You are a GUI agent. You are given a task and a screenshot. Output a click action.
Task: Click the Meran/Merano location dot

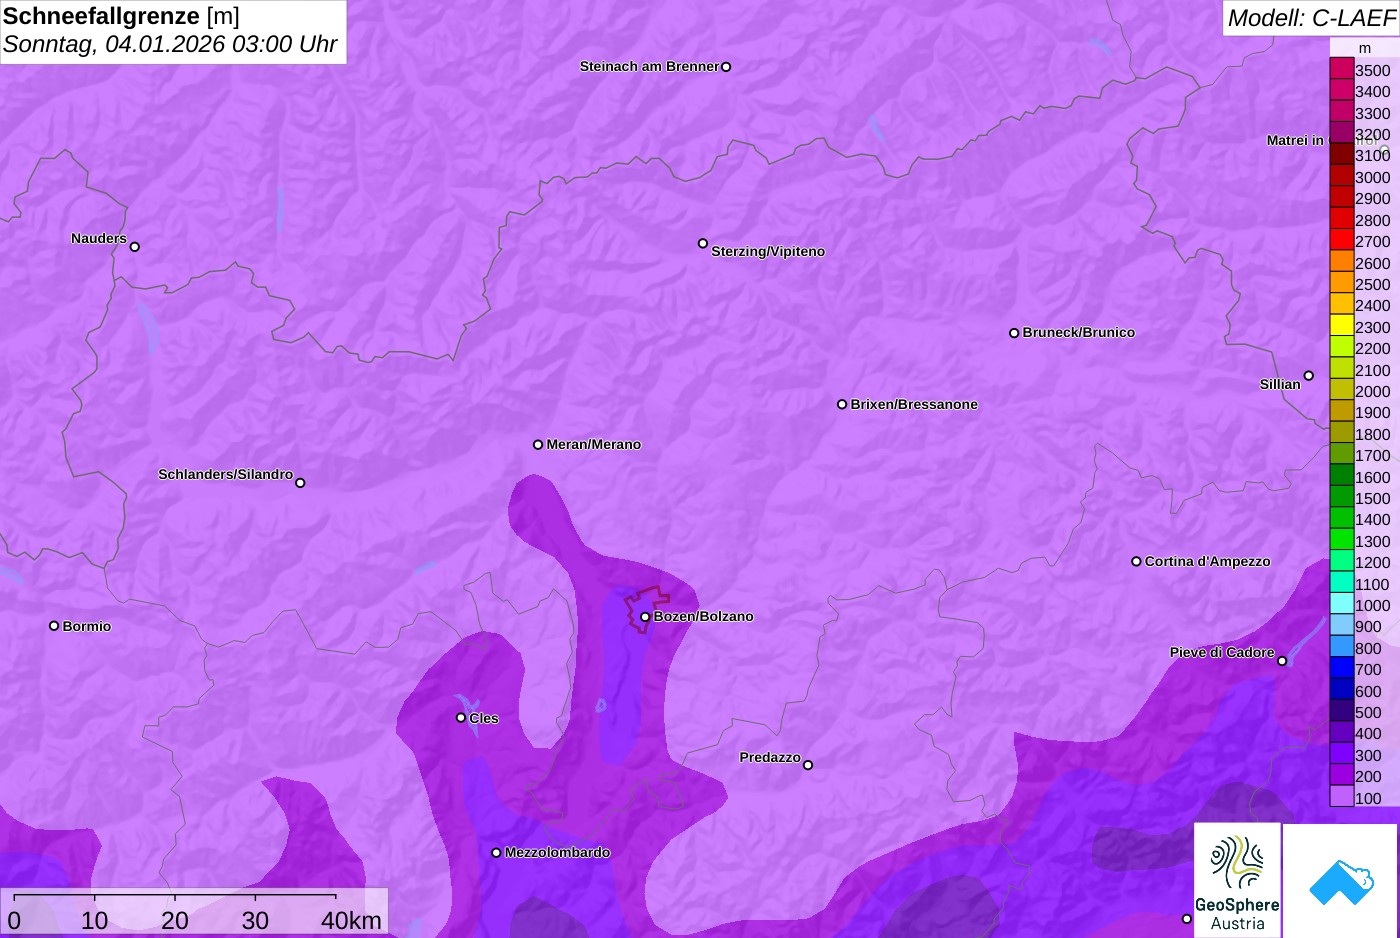coord(538,445)
